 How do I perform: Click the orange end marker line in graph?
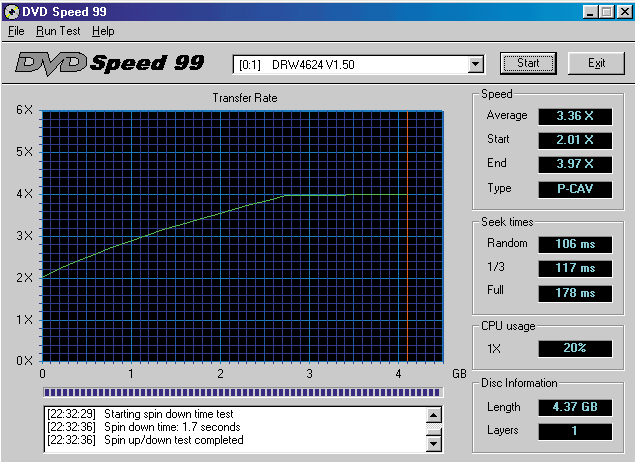(407, 236)
